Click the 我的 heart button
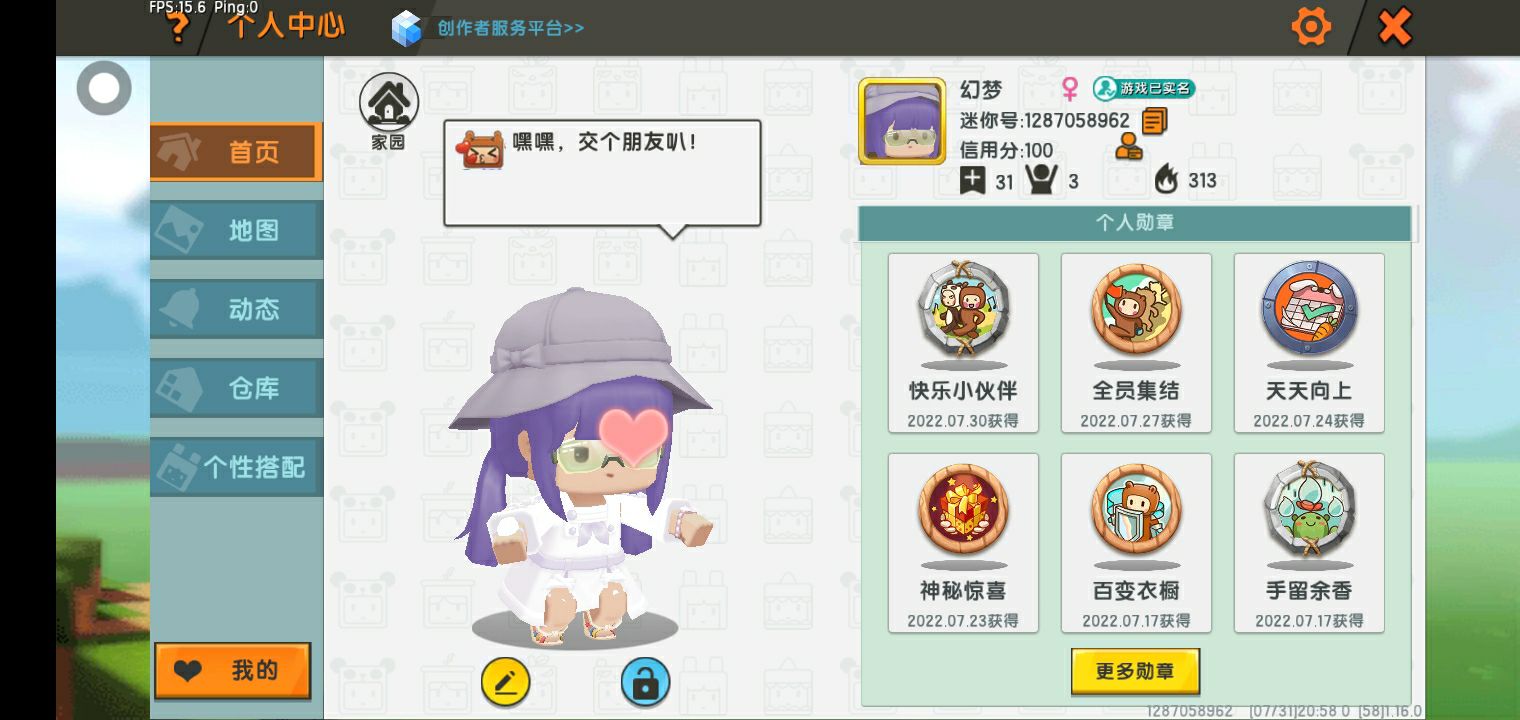This screenshot has height=720, width=1520. [233, 671]
